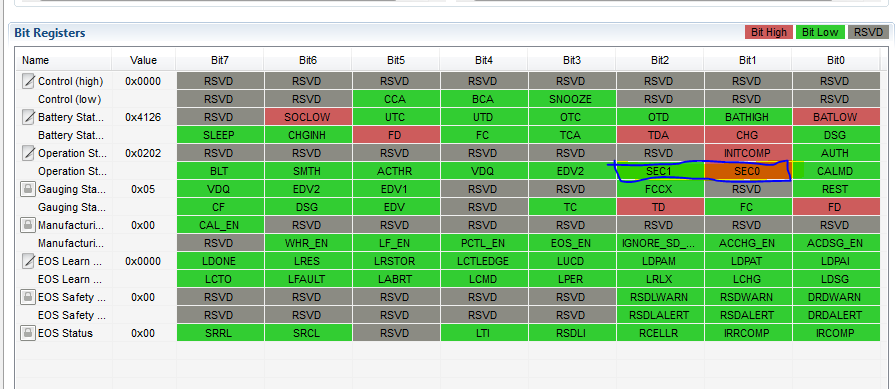Click the WHR_EN bit cell

[308, 243]
